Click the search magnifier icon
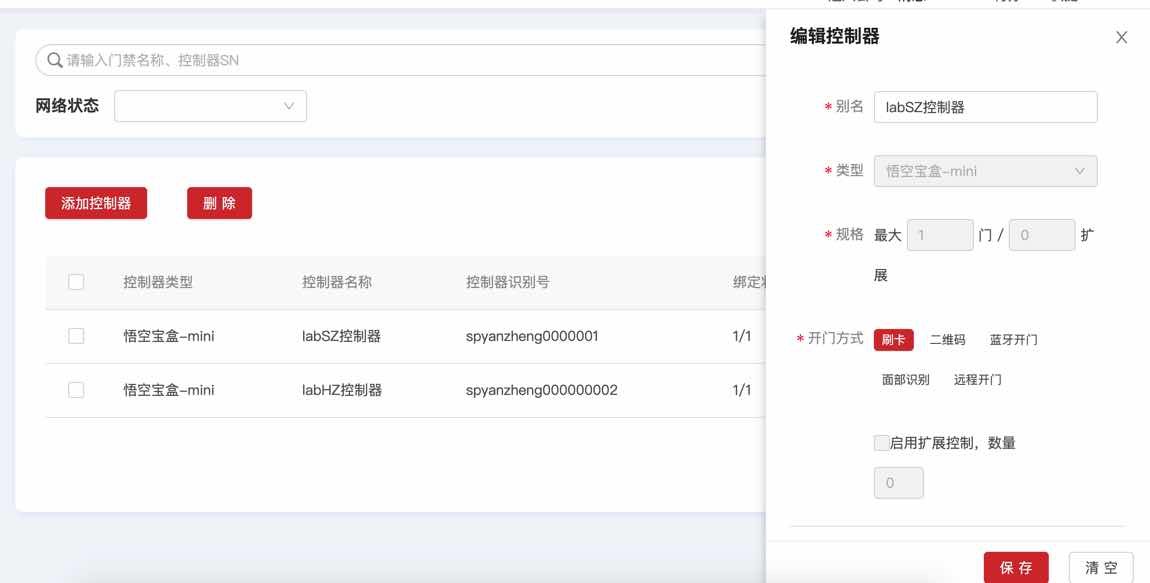This screenshot has width=1150, height=583. (54, 61)
